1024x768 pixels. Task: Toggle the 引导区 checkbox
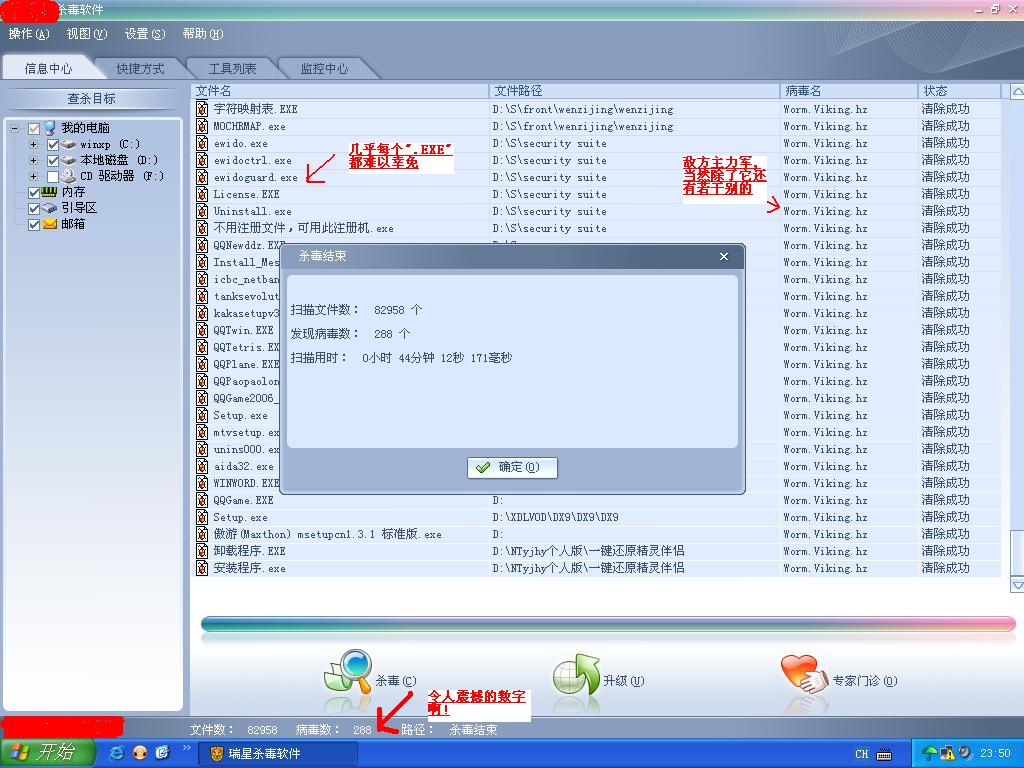coord(34,208)
